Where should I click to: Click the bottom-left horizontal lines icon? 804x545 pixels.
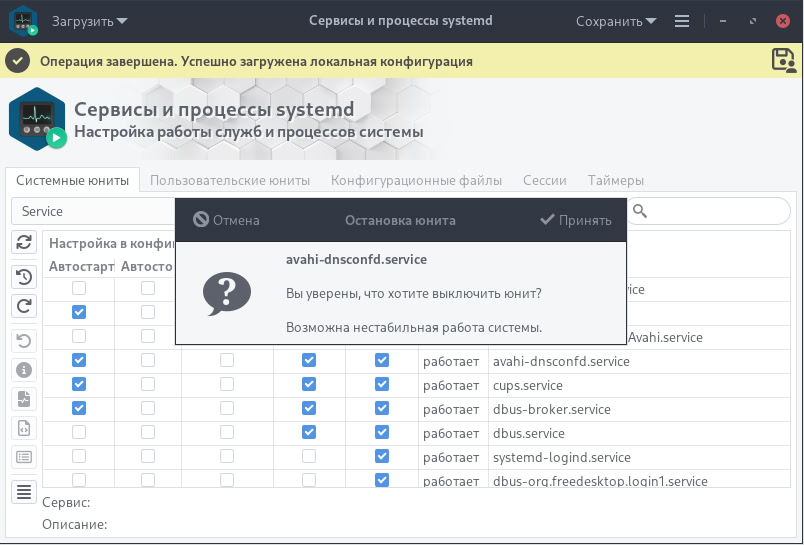click(24, 491)
